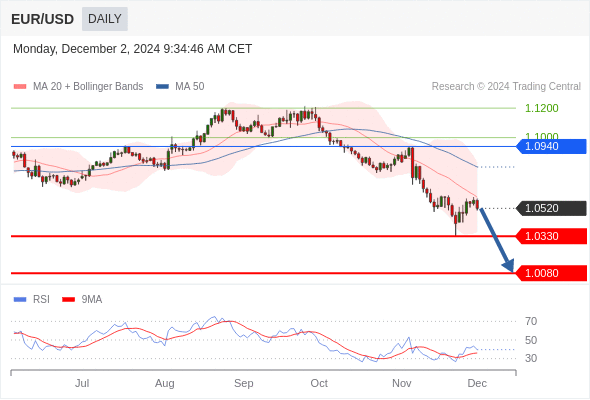
Task: Toggle MA 20 + Bollinger Bands legend
Action: click(x=78, y=87)
